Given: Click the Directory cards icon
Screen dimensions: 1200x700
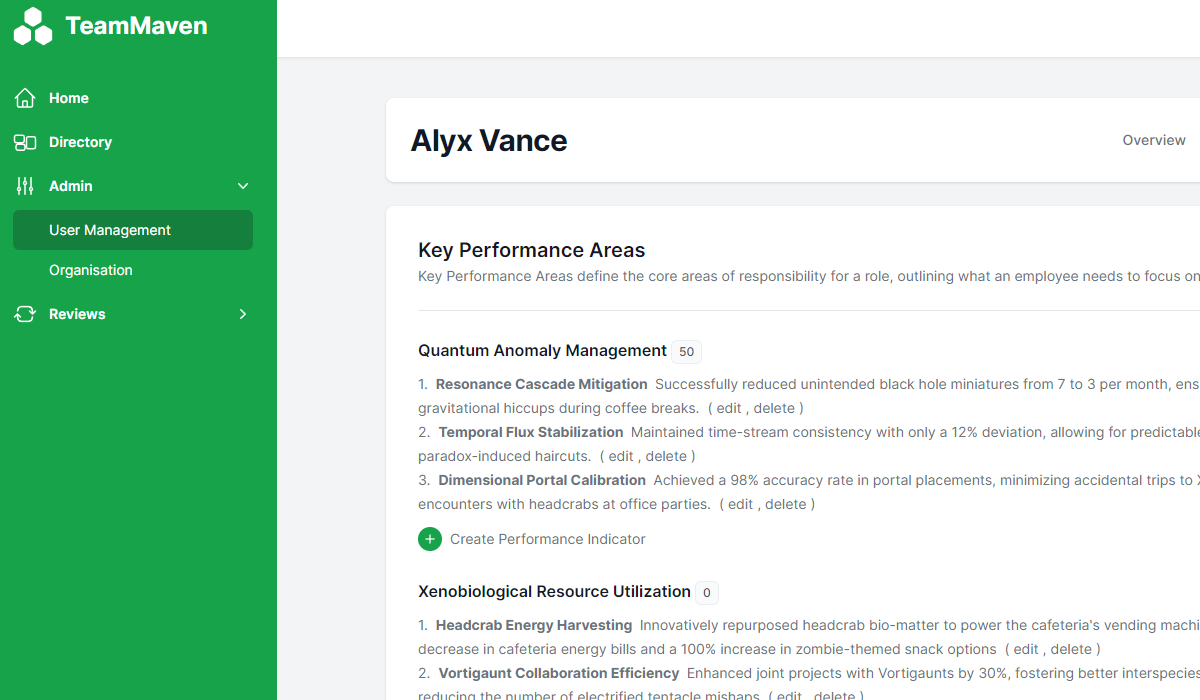Looking at the screenshot, I should coord(25,142).
